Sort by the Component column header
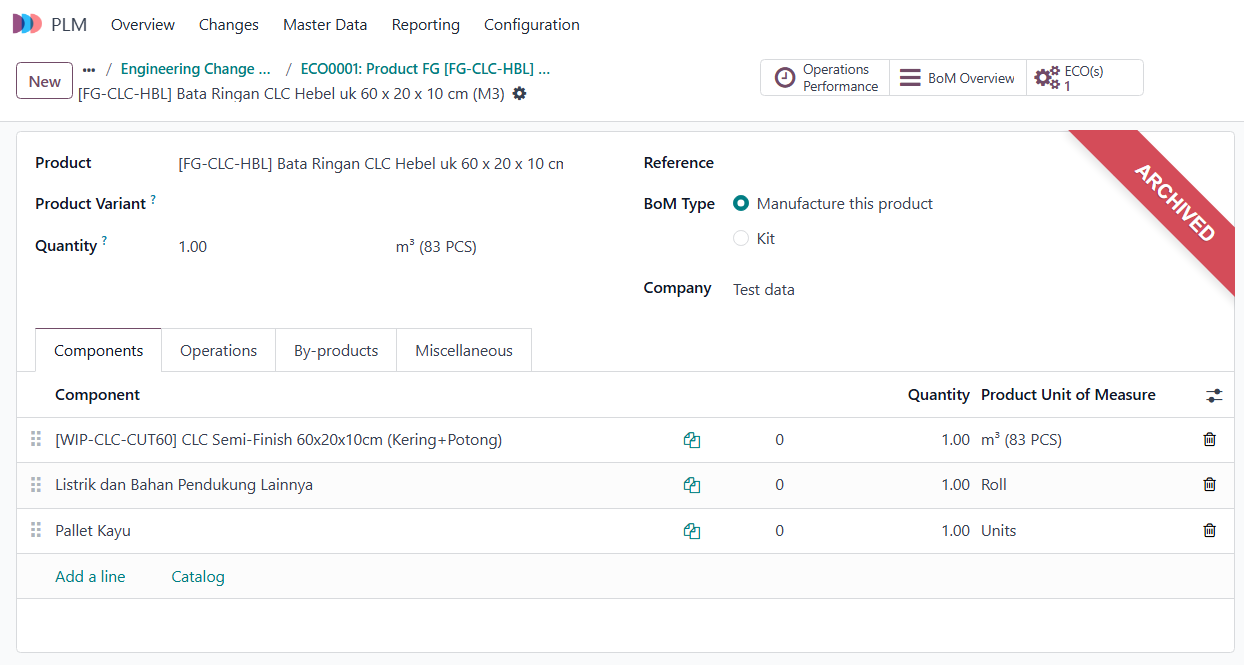This screenshot has width=1244, height=665. pos(97,395)
